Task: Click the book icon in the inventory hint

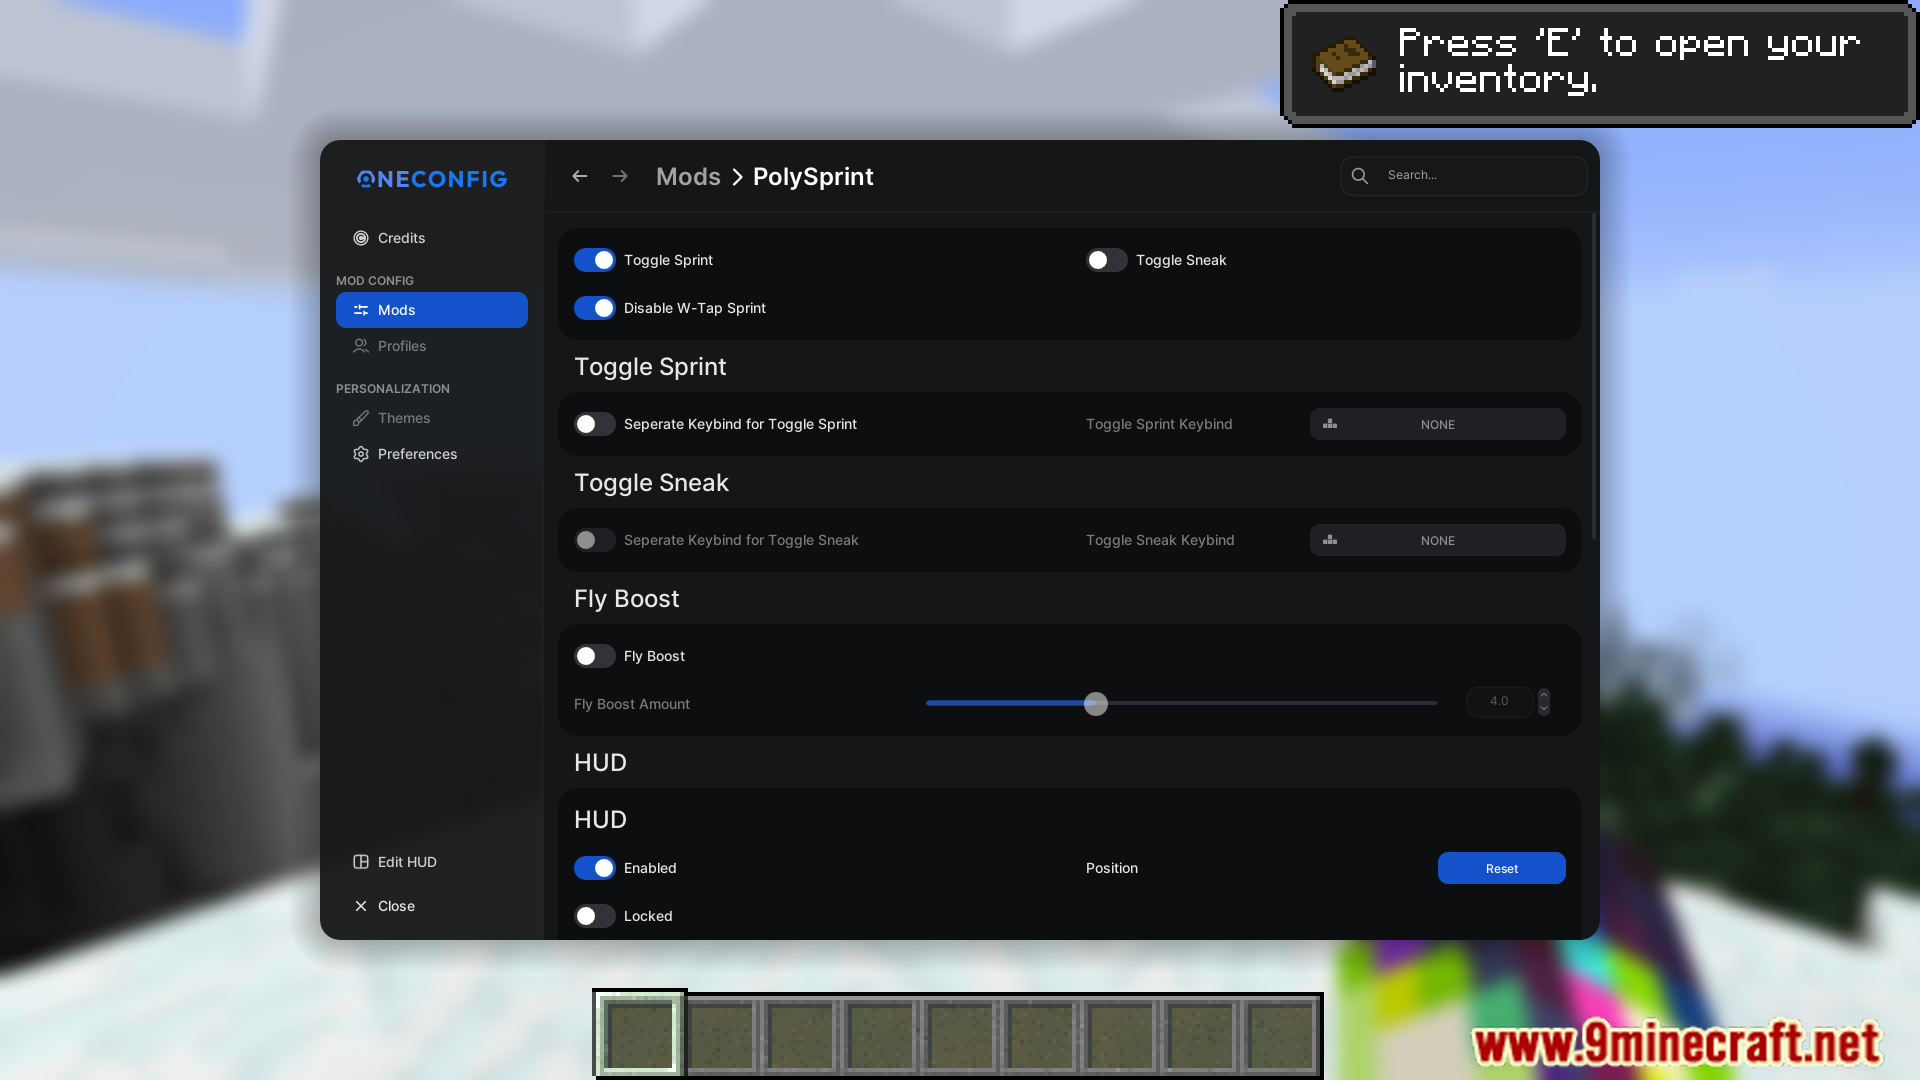Action: 1344,65
